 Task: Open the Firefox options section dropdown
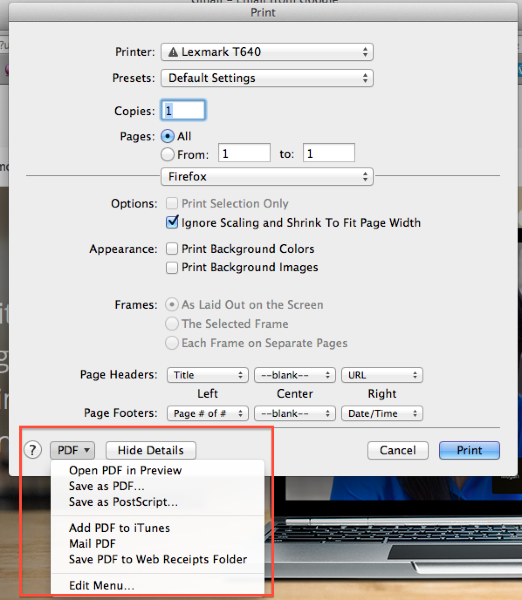(x=267, y=177)
